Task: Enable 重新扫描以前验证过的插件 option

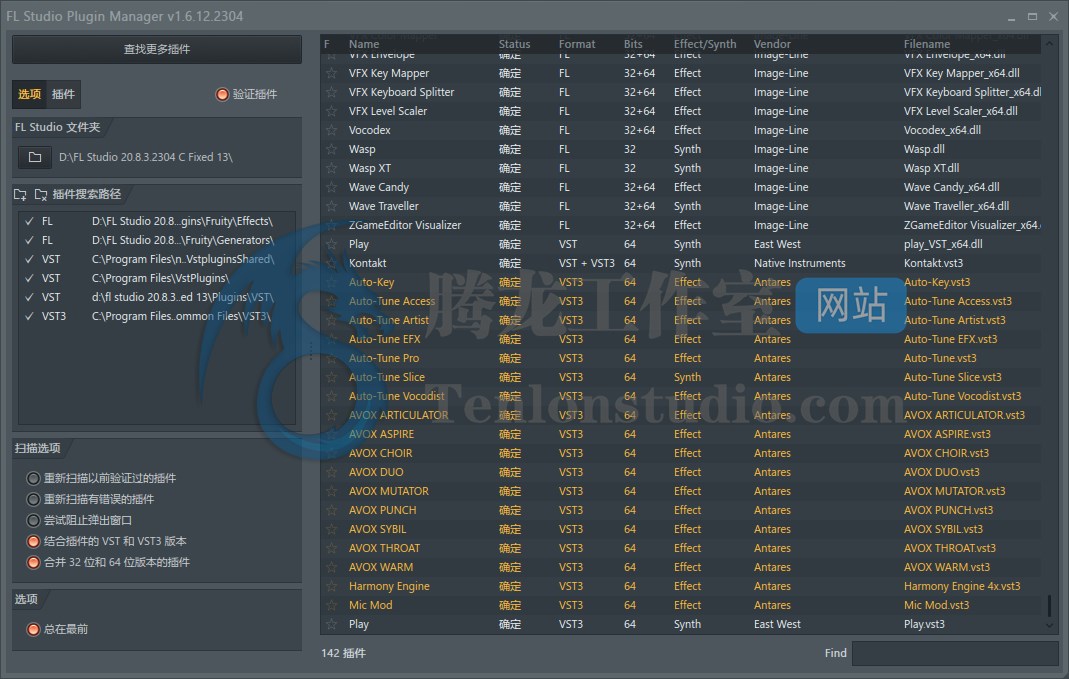Action: [x=33, y=478]
